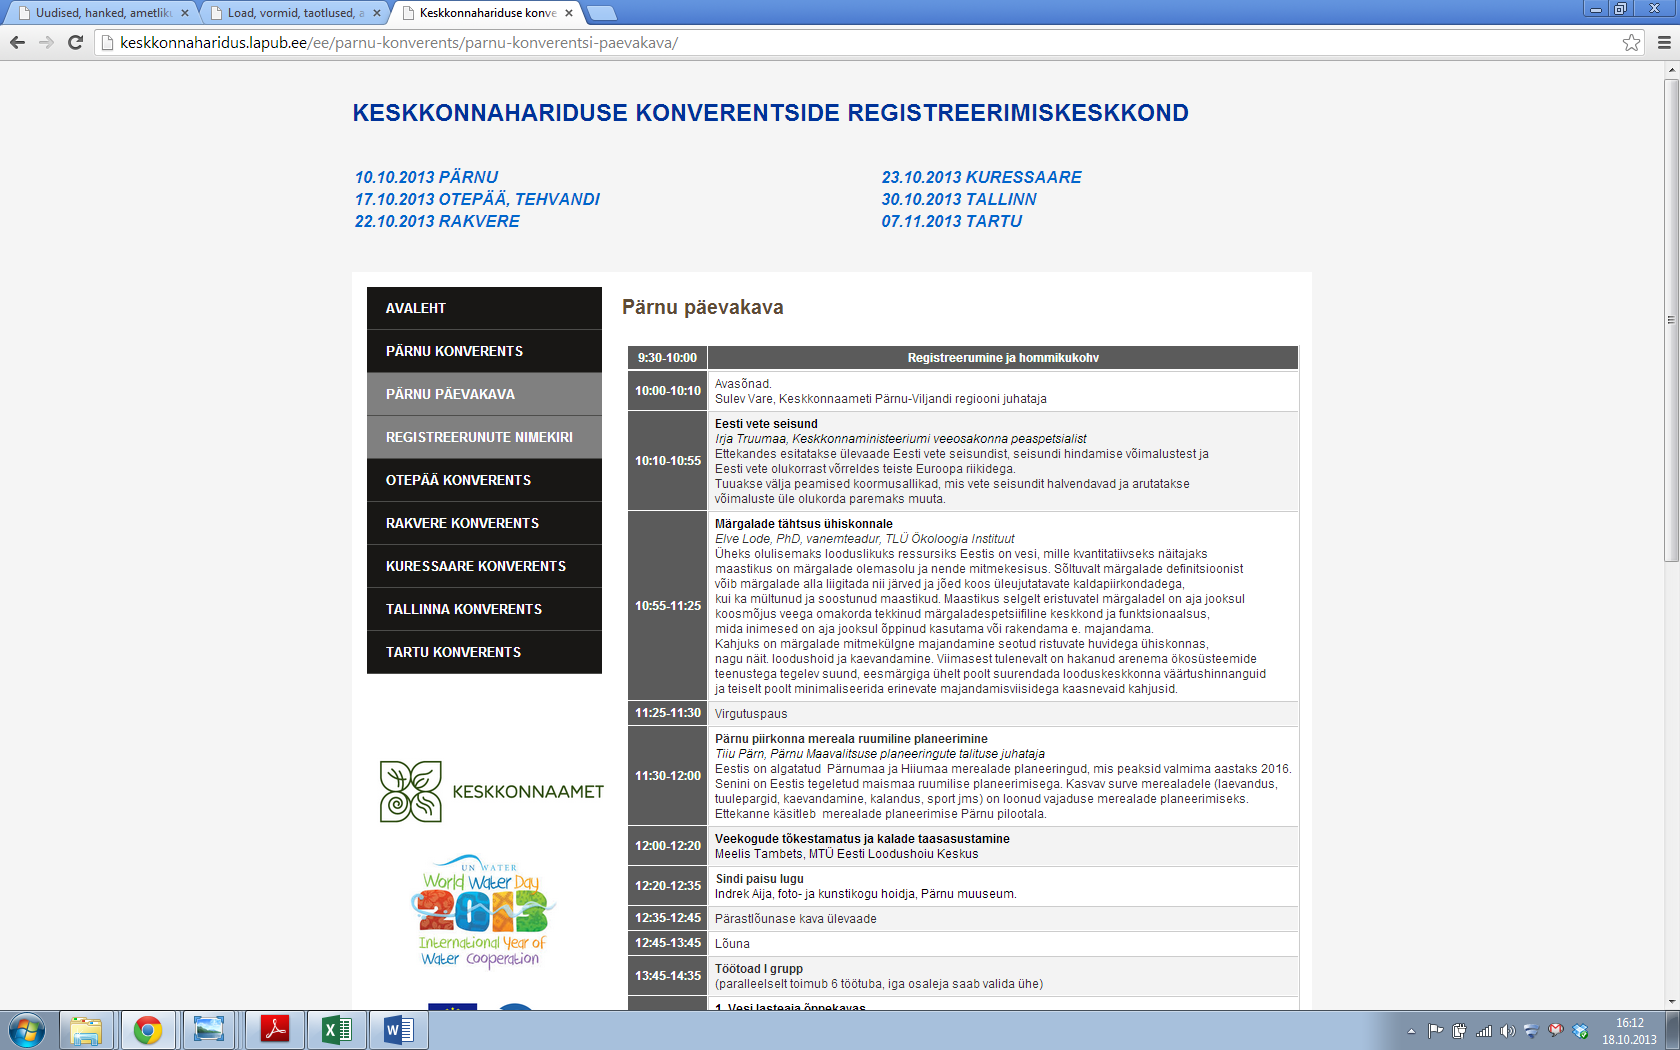Bookmark this page with the star icon
The height and width of the screenshot is (1050, 1680).
[x=1632, y=42]
